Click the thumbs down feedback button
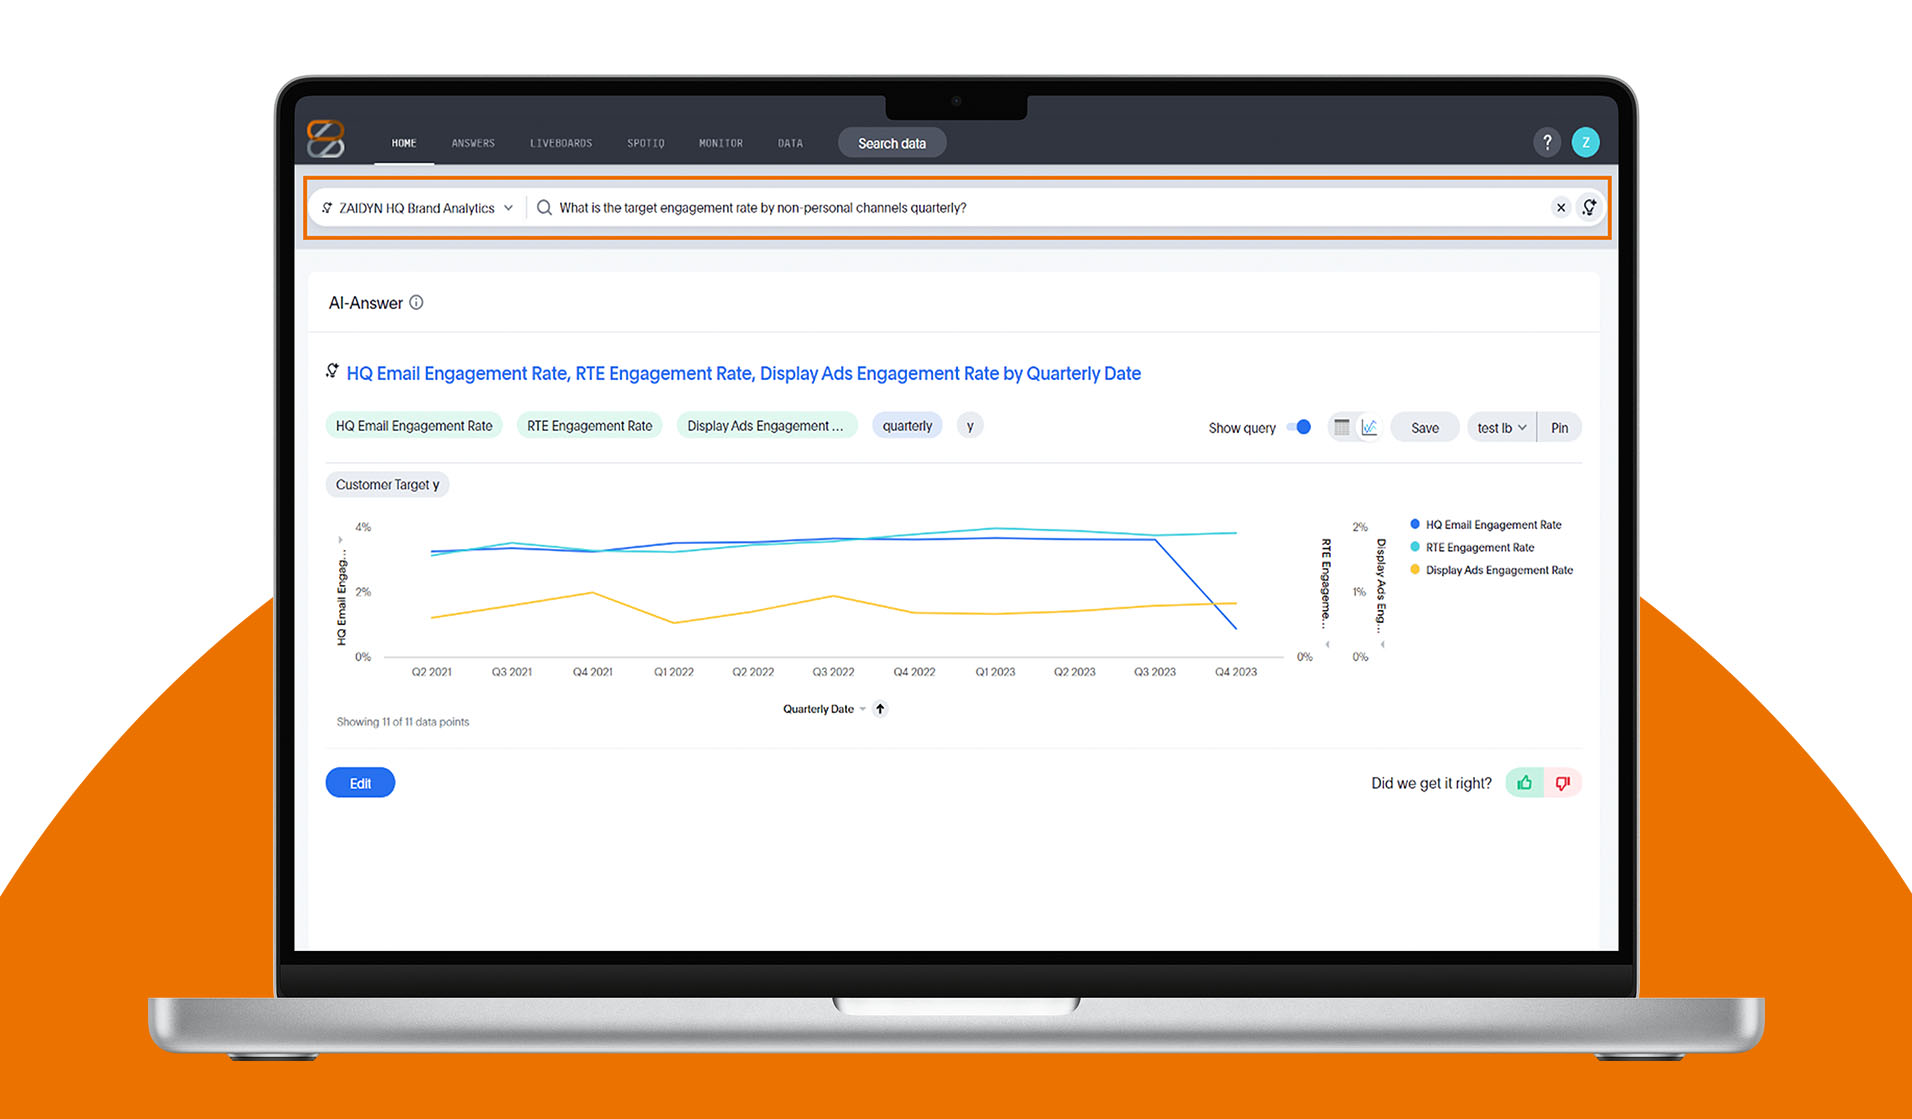Screen dimensions: 1912x1119 (1562, 783)
